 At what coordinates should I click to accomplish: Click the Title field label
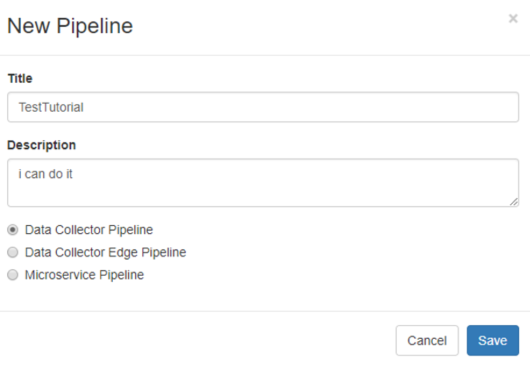[x=20, y=78]
